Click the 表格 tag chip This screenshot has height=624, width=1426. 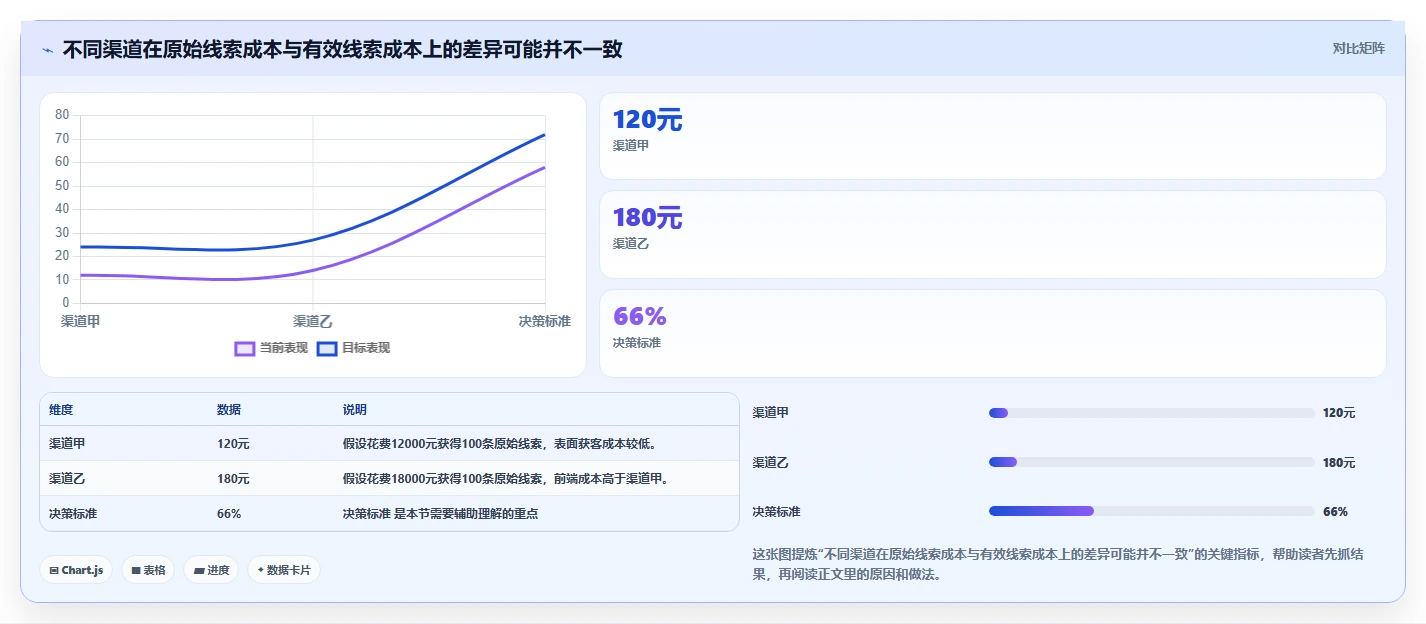click(x=148, y=570)
